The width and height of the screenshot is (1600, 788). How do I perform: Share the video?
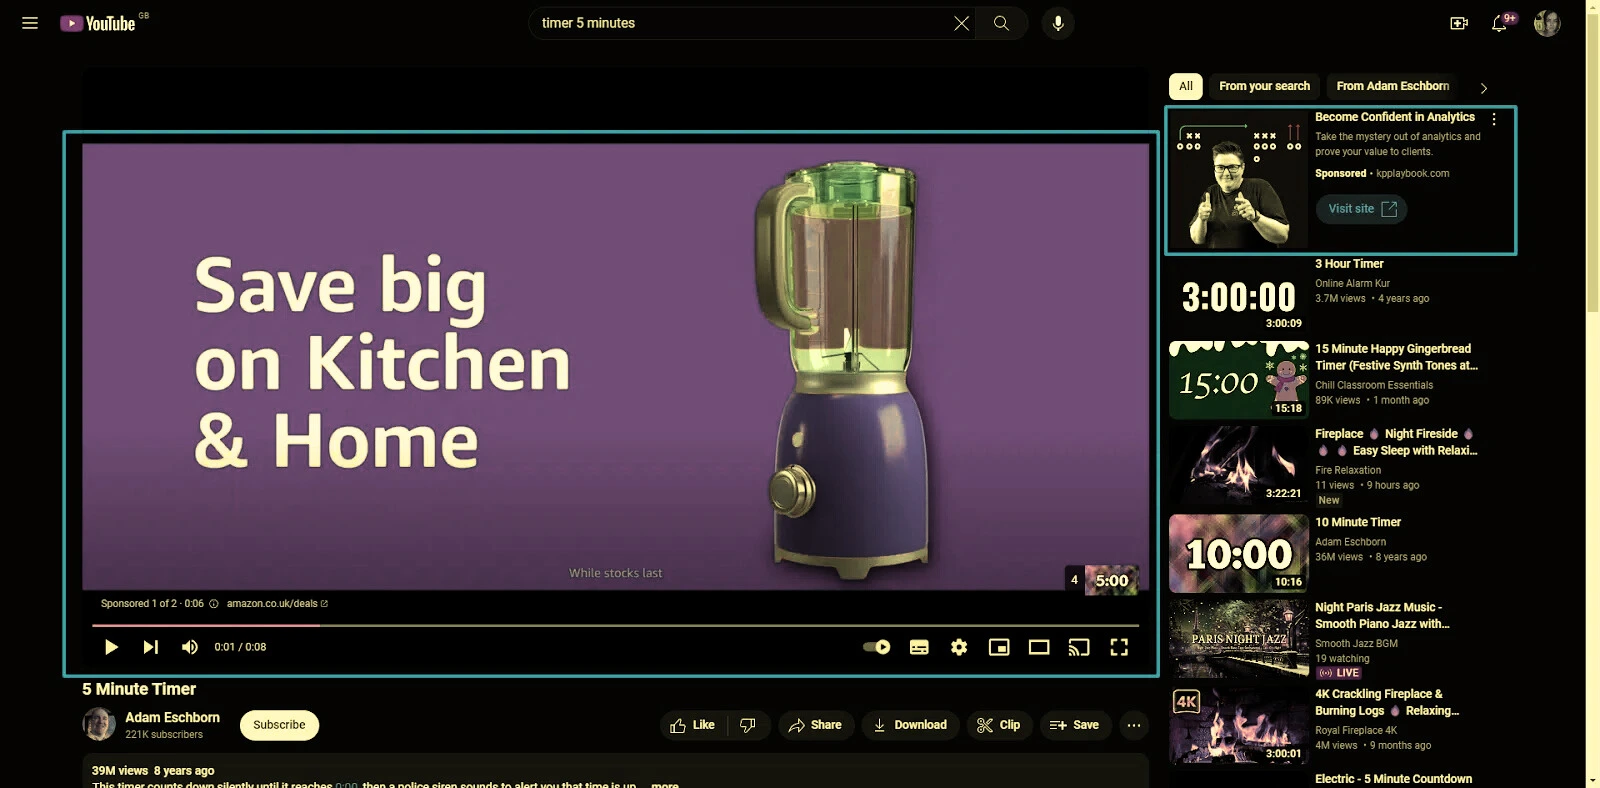[x=815, y=725]
